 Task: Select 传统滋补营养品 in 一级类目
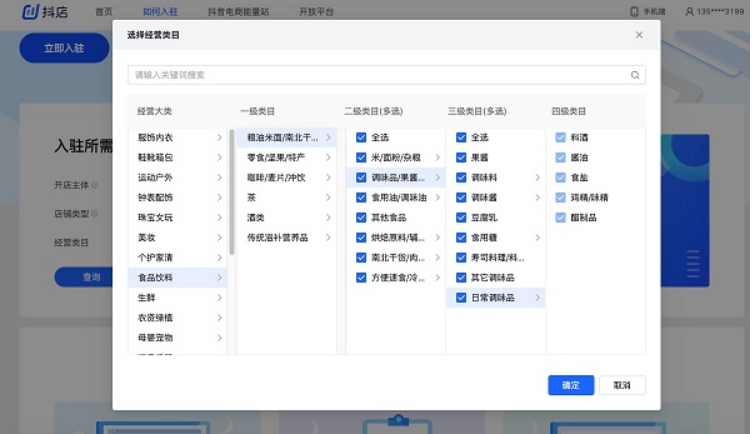pos(286,238)
